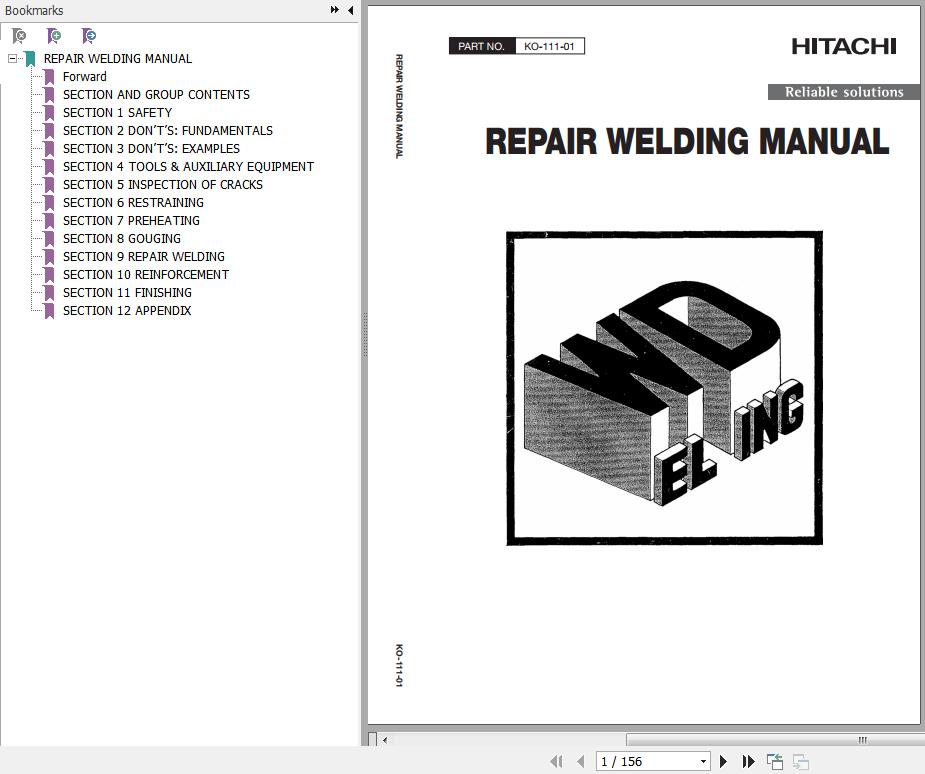Screen dimensions: 925x774
Task: Open SECTION 3 DON'T'S: EXAMPLES
Action: (151, 149)
